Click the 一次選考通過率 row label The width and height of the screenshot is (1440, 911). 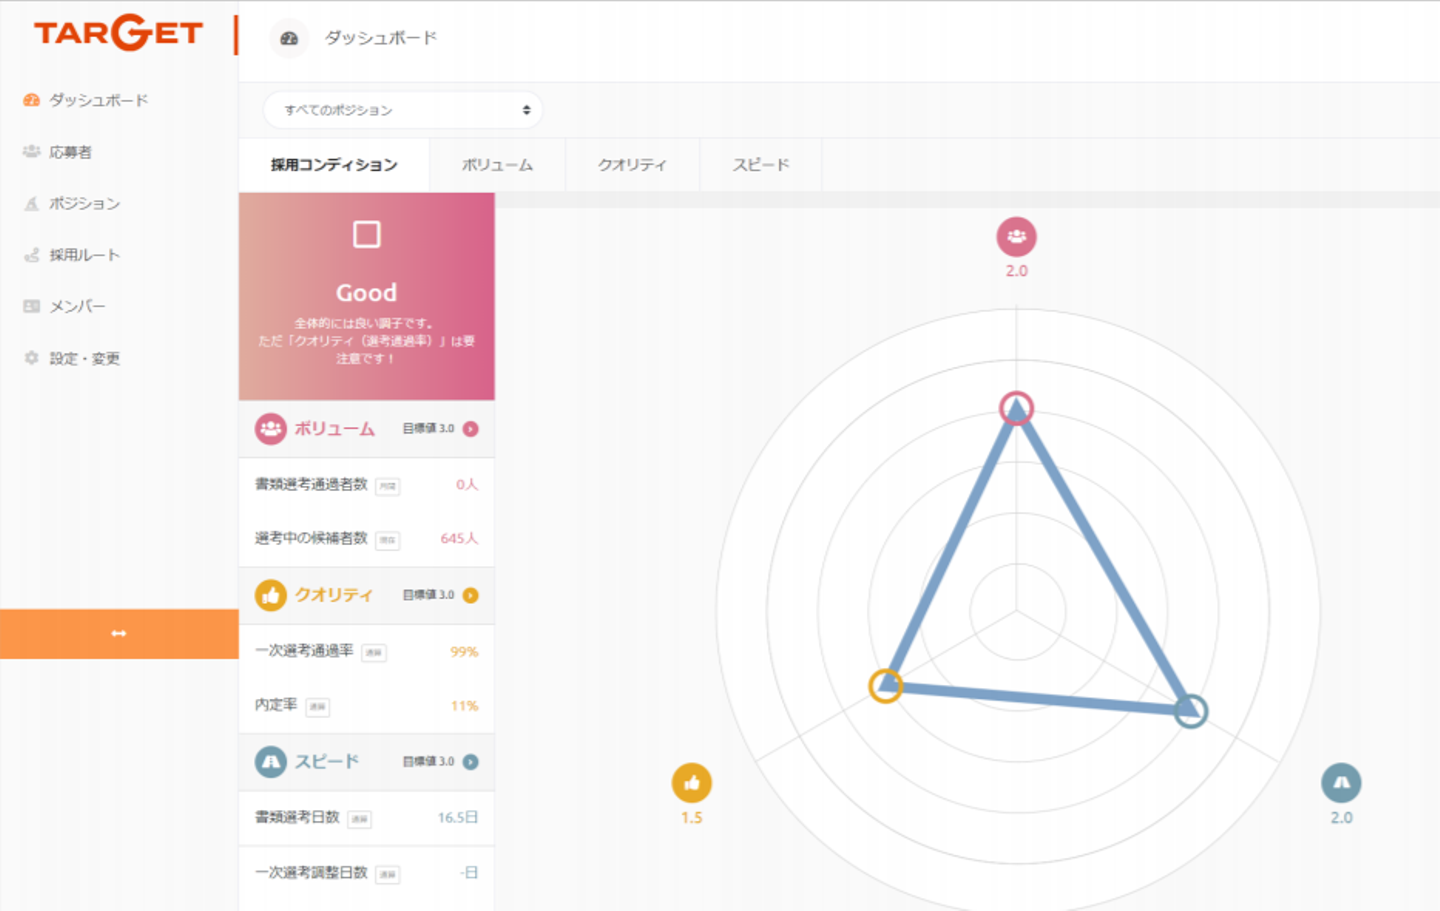(x=304, y=651)
